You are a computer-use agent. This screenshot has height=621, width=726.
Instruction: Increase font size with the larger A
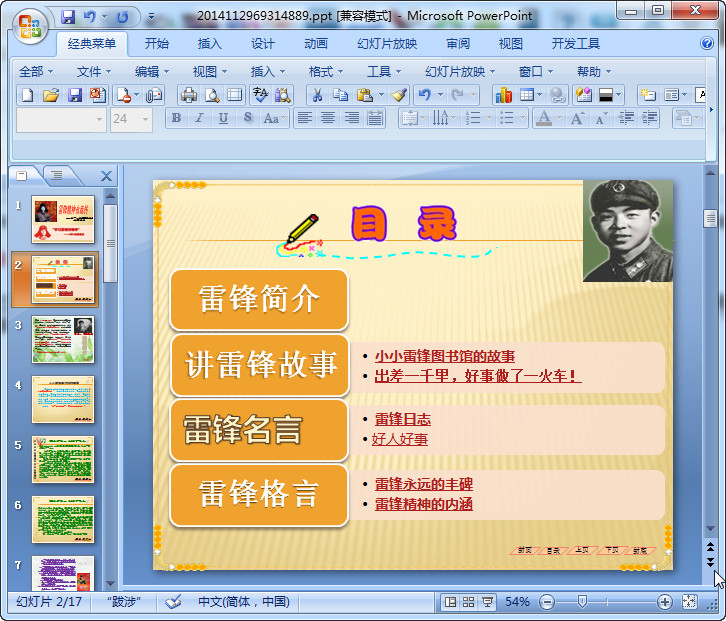(577, 119)
